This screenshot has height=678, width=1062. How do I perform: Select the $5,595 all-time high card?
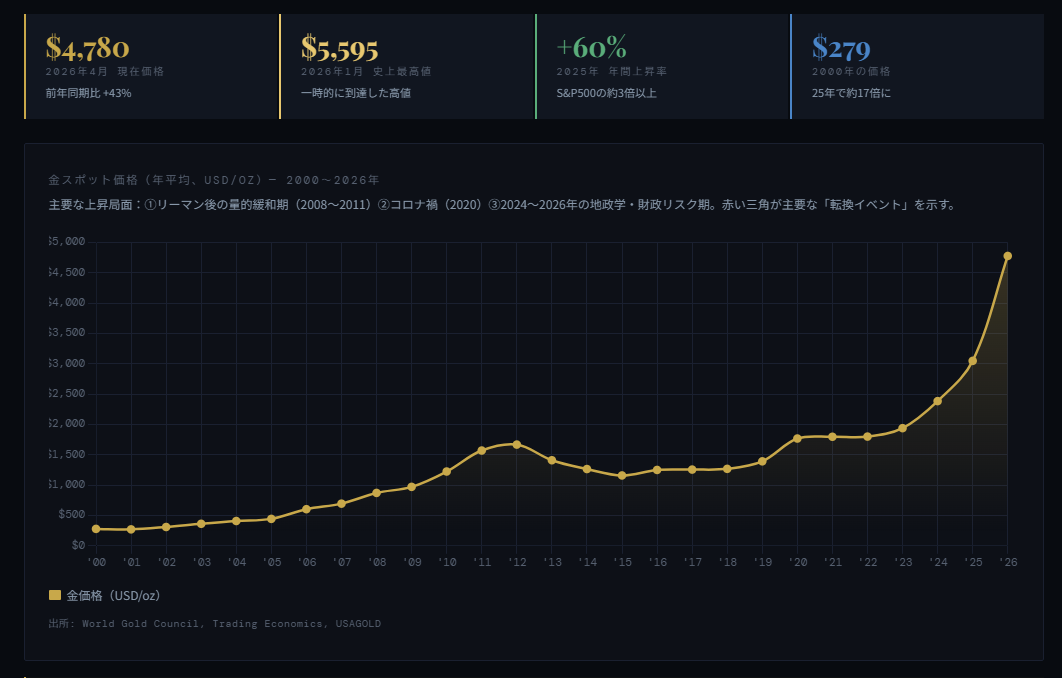pyautogui.click(x=407, y=67)
